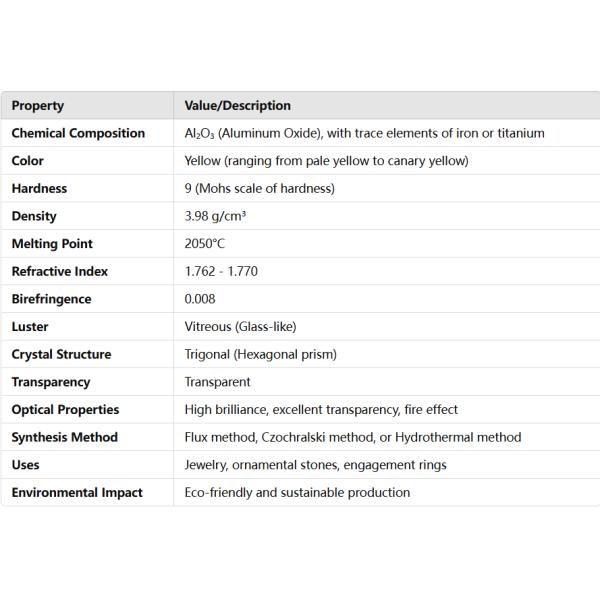Select the 'Birefringence' row label

(51, 299)
